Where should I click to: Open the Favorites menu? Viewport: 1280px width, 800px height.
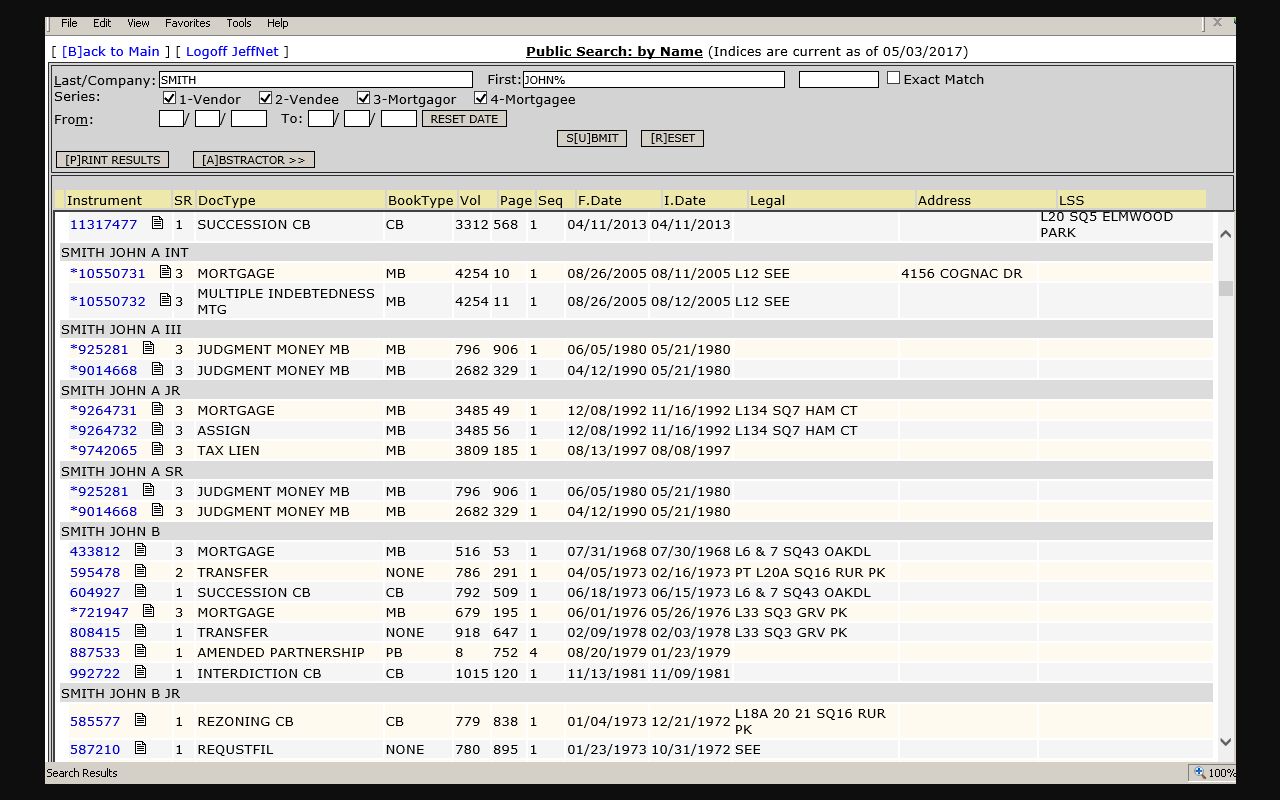click(x=188, y=23)
